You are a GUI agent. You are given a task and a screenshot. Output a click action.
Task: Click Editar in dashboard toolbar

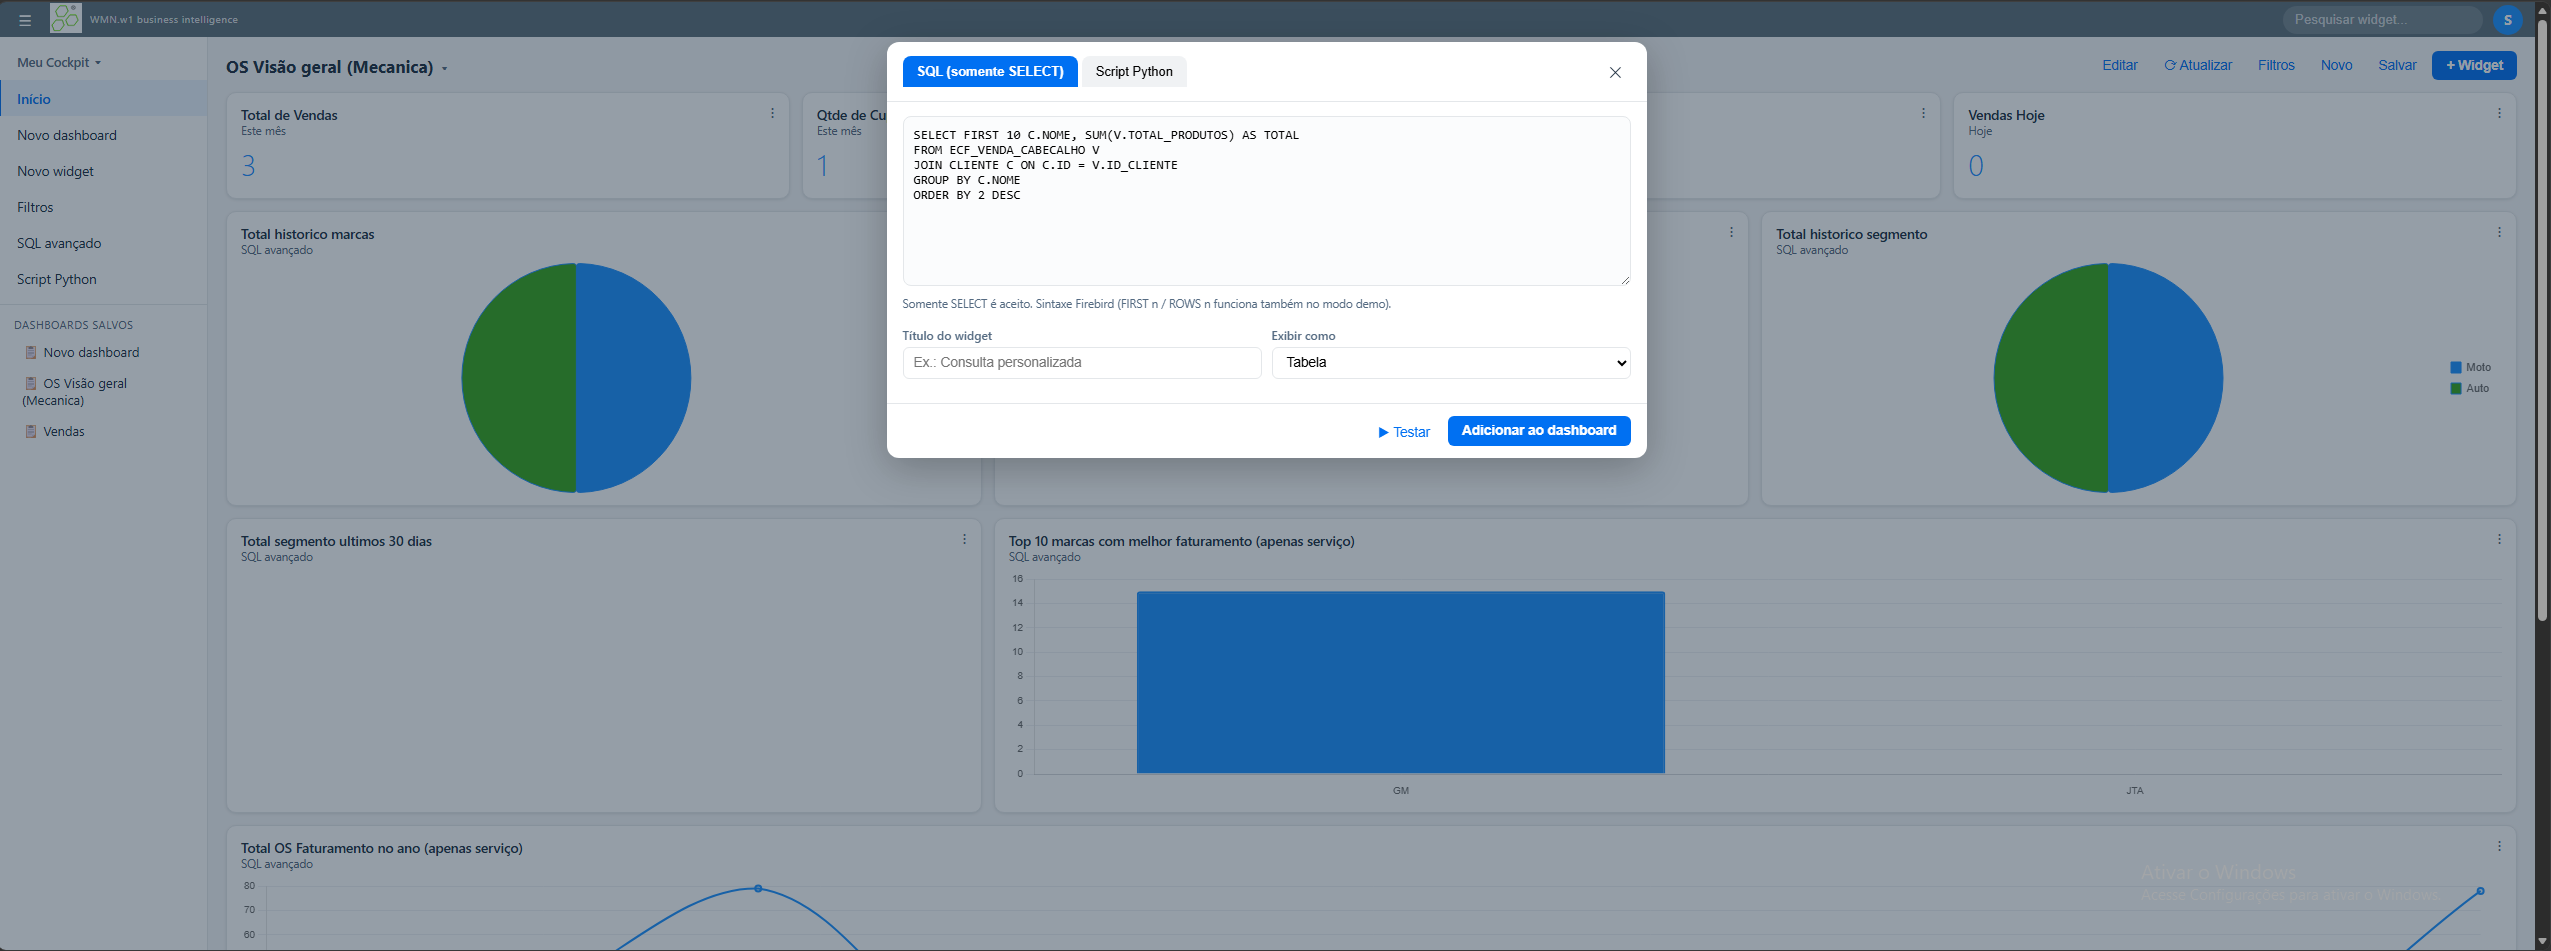click(x=2119, y=65)
